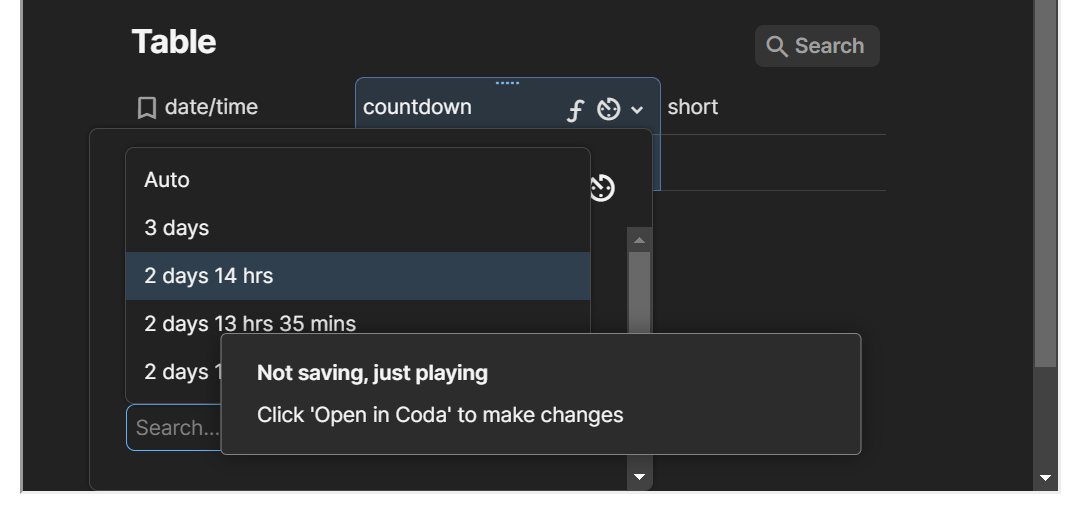The image size is (1081, 513).
Task: Click the duration icon in countdown header
Action: click(608, 109)
